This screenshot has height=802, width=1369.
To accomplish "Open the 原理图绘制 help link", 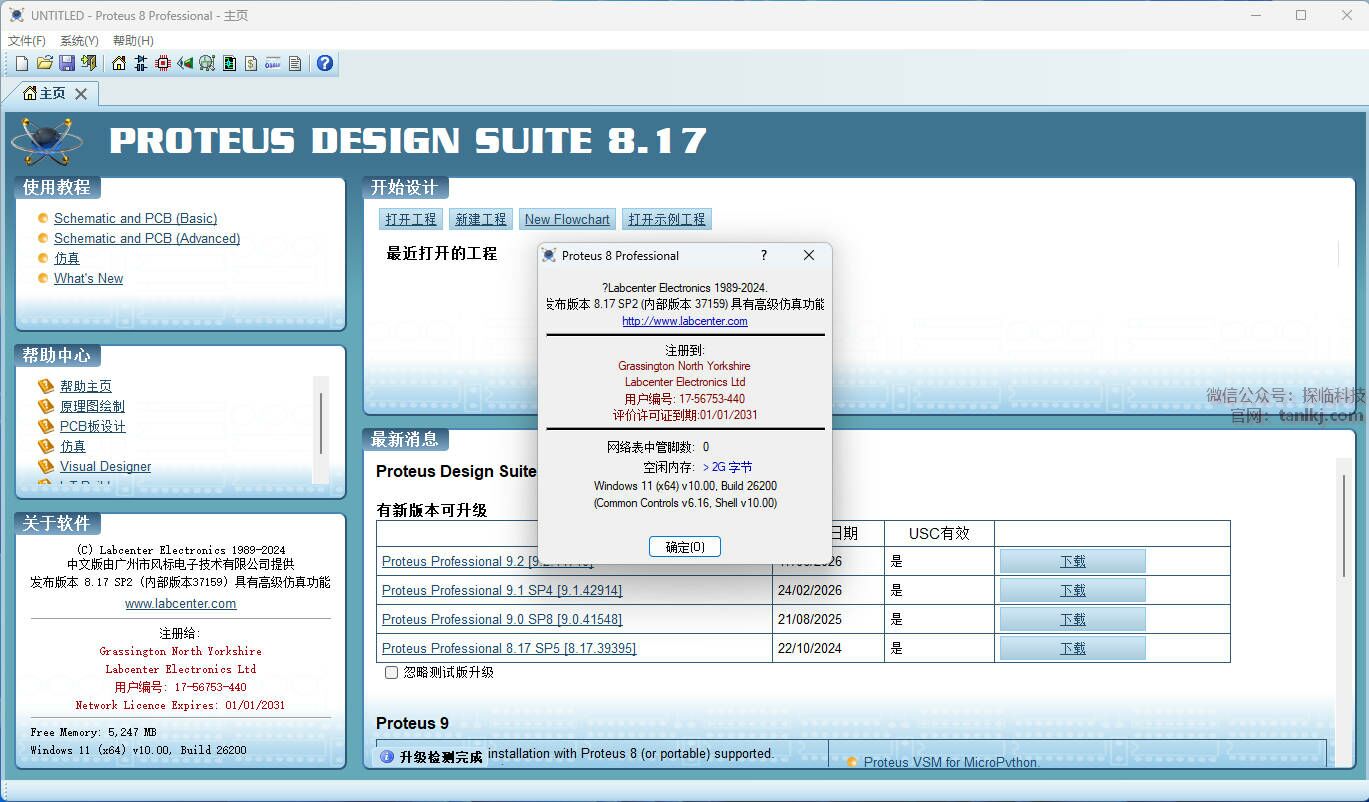I will [92, 406].
